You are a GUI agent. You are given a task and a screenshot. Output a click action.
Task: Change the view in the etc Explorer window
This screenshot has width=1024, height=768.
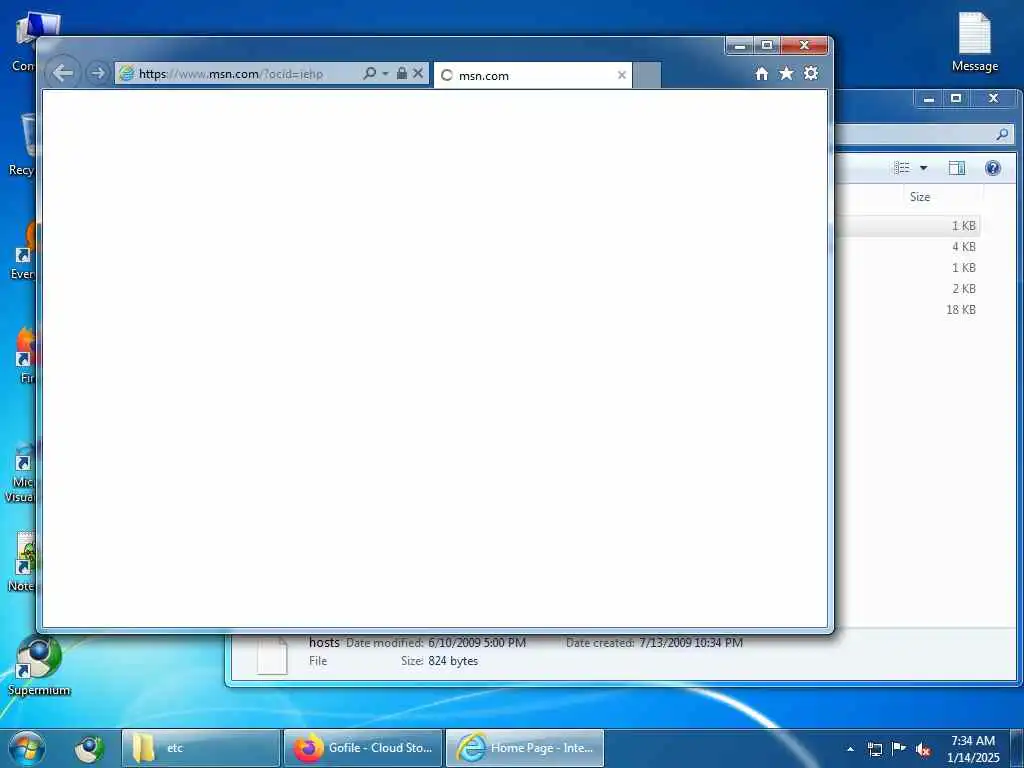coord(902,168)
